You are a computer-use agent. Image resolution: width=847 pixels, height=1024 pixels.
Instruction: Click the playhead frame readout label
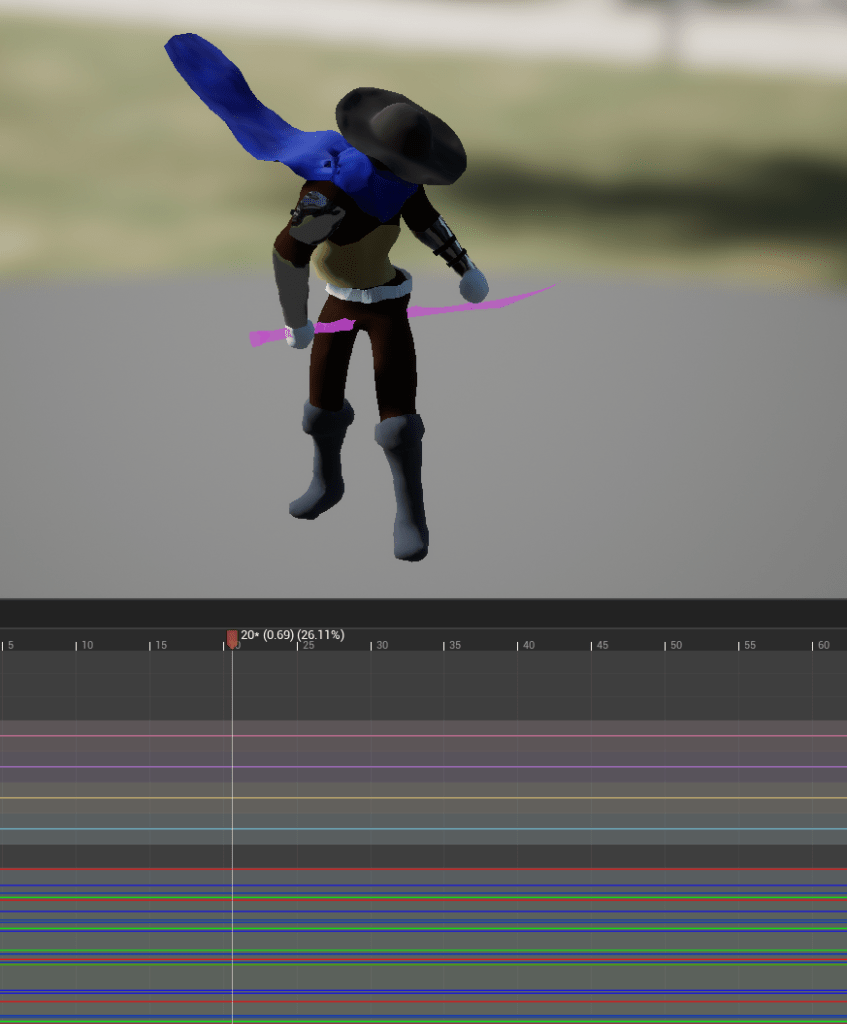[292, 635]
